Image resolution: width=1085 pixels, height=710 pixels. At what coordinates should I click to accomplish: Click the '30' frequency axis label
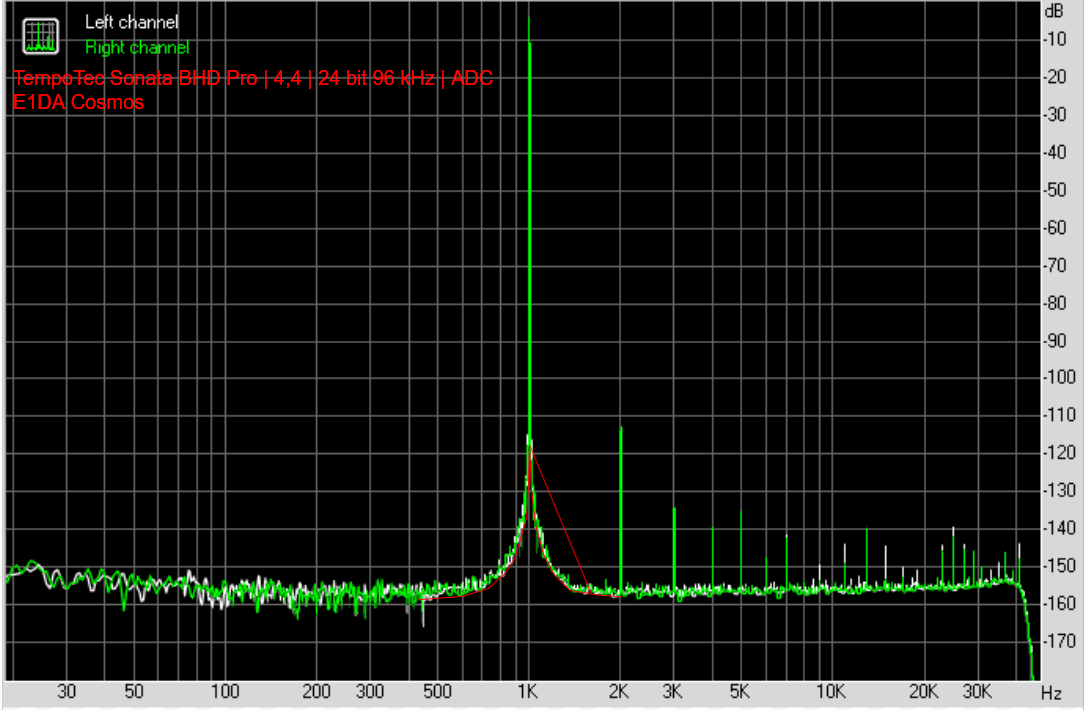point(66,691)
